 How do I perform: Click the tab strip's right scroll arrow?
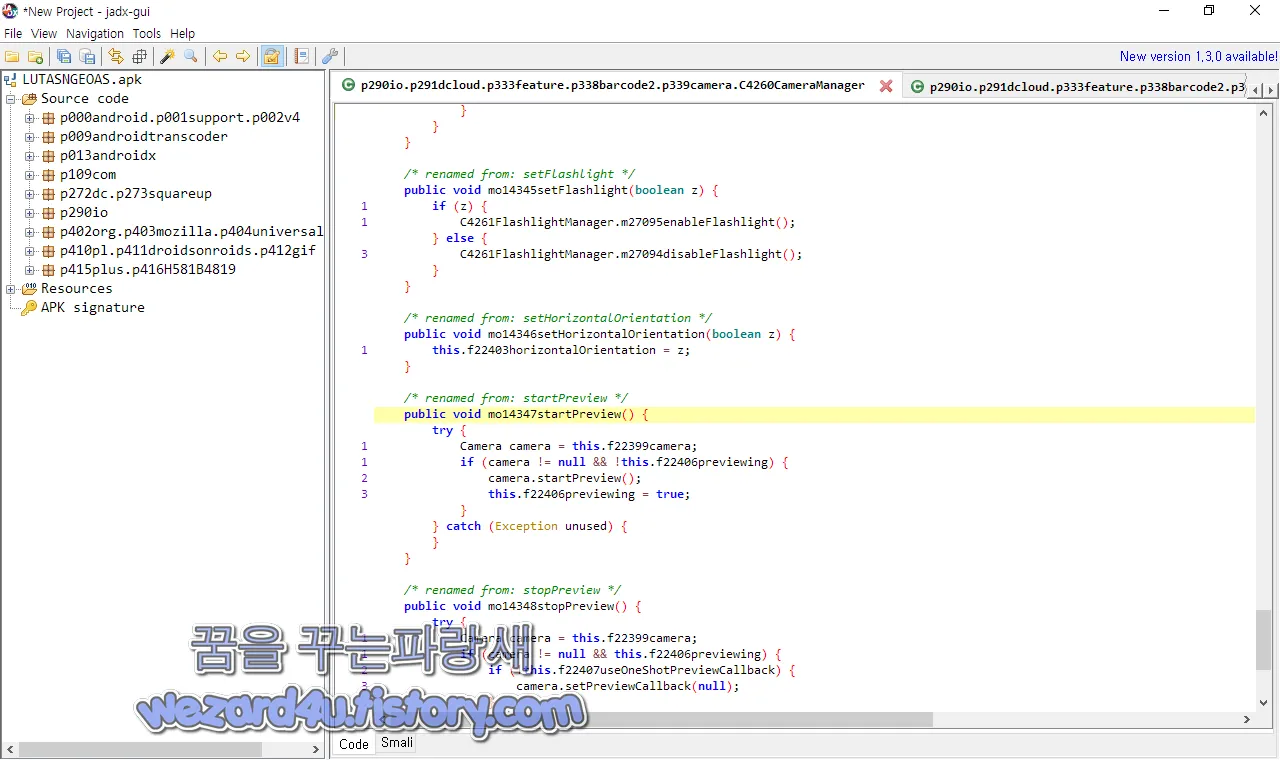point(1271,90)
